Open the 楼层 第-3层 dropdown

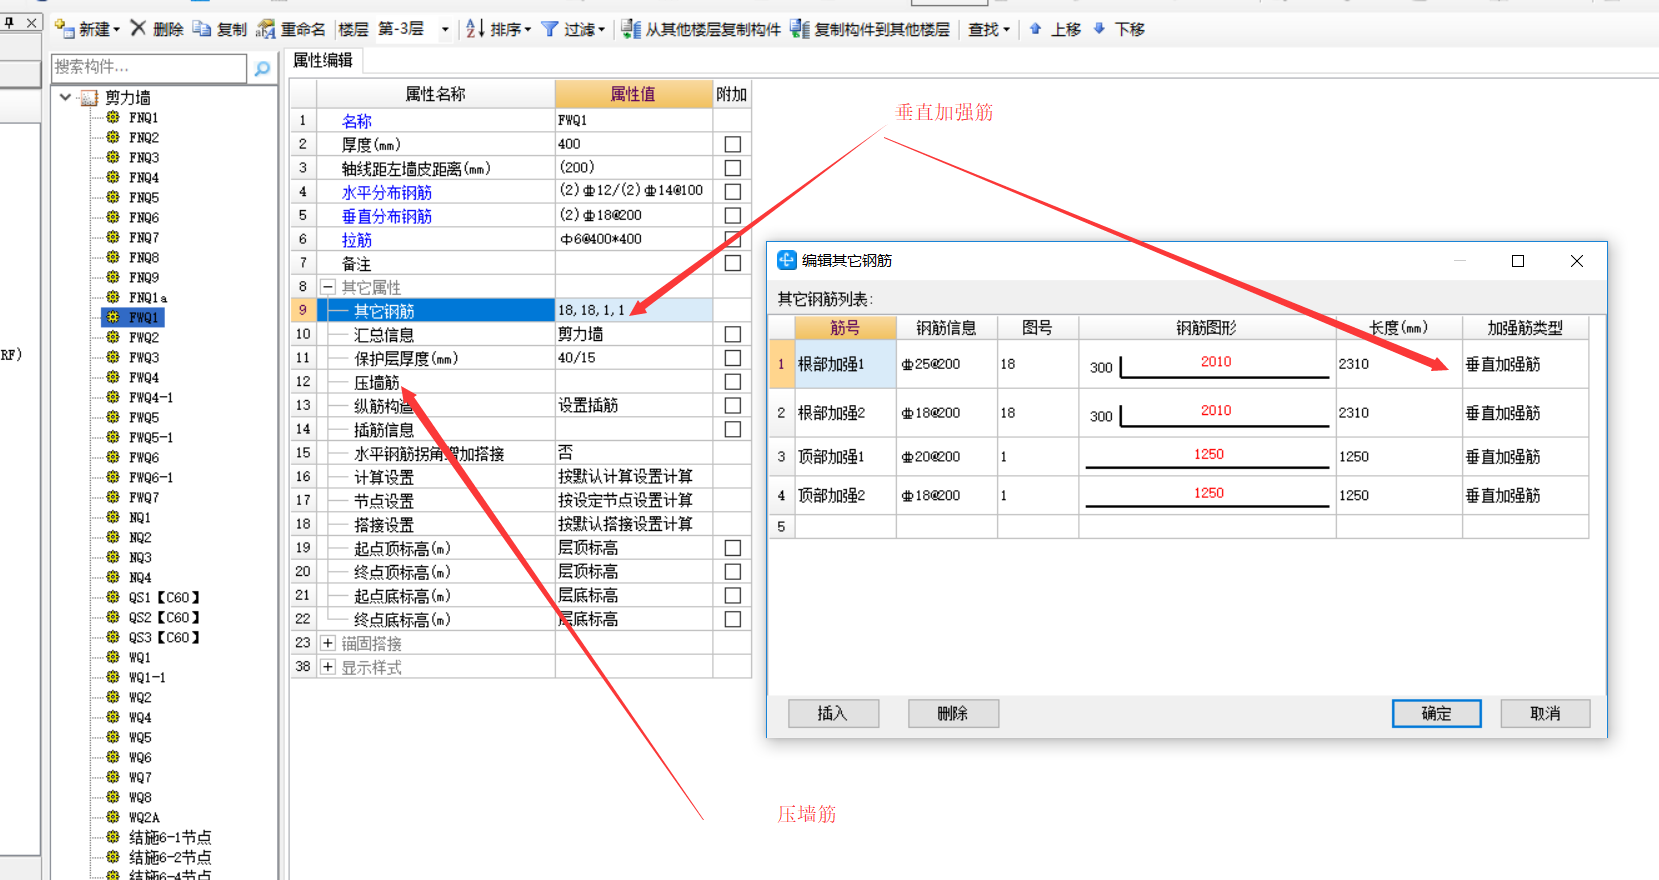[445, 30]
